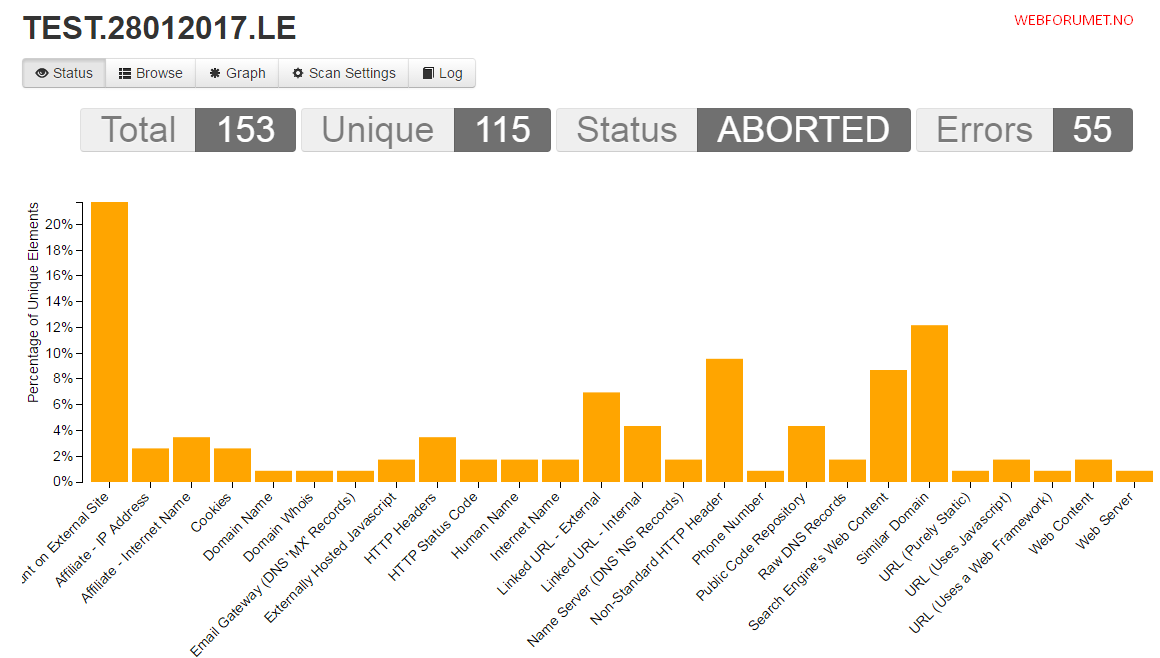Click the WEBFORUMET.NO link
Viewport: 1160px width, 658px height.
(1073, 20)
